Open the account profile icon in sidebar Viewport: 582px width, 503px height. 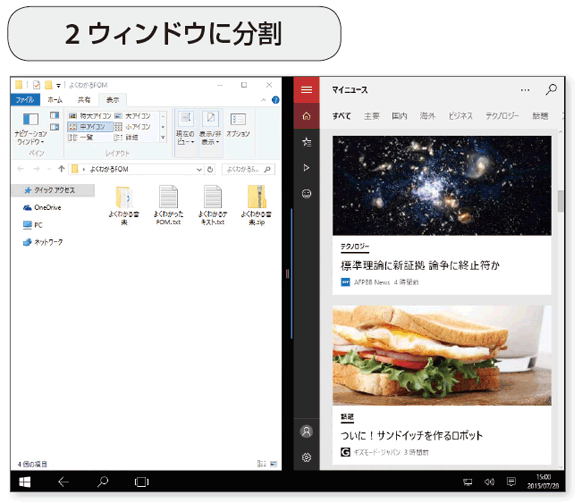[x=306, y=431]
